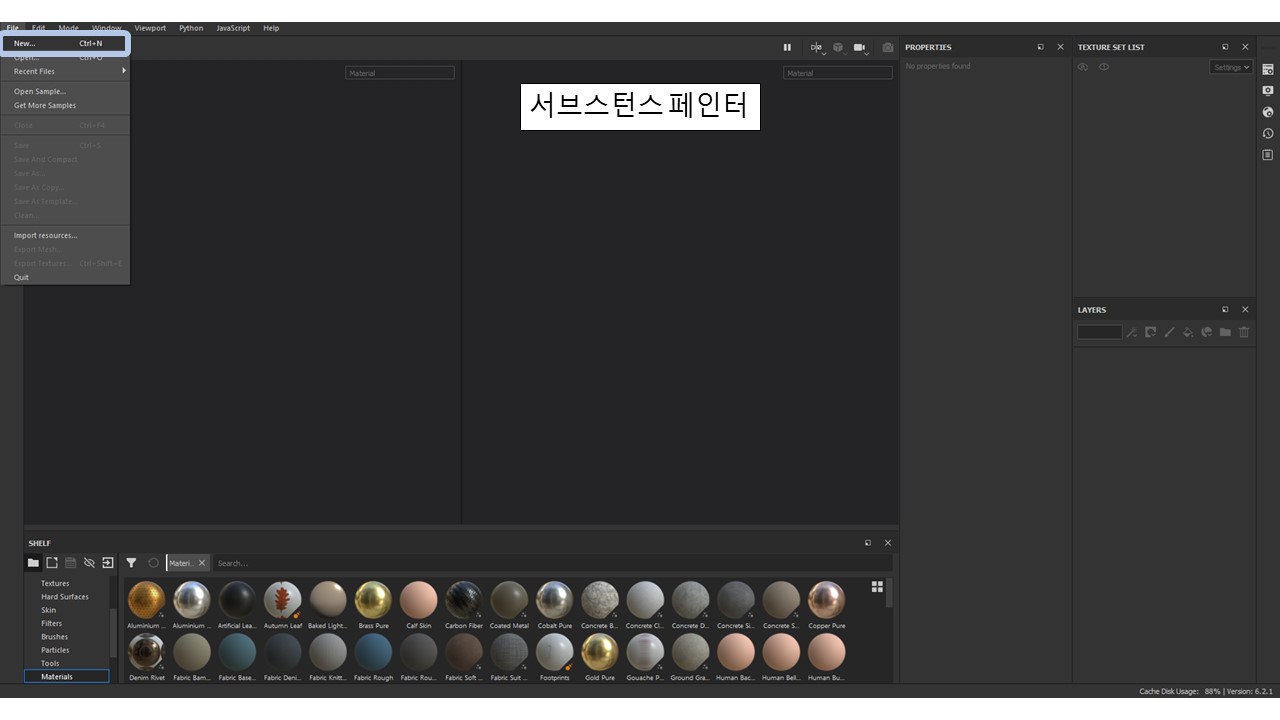Screen dimensions: 1280x720
Task: Click the filter funnel icon in Shelf
Action: pos(131,563)
